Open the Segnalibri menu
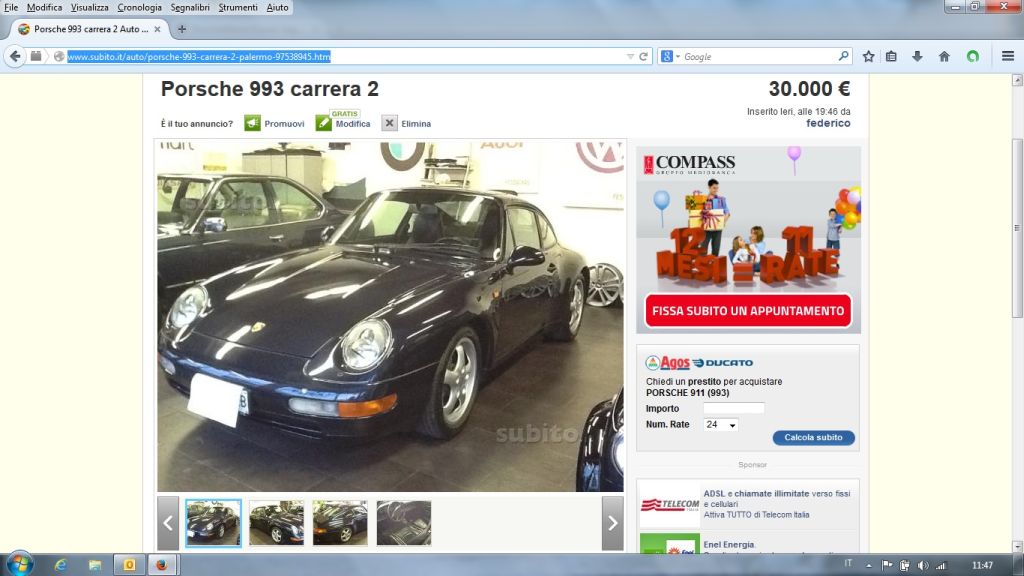 190,7
